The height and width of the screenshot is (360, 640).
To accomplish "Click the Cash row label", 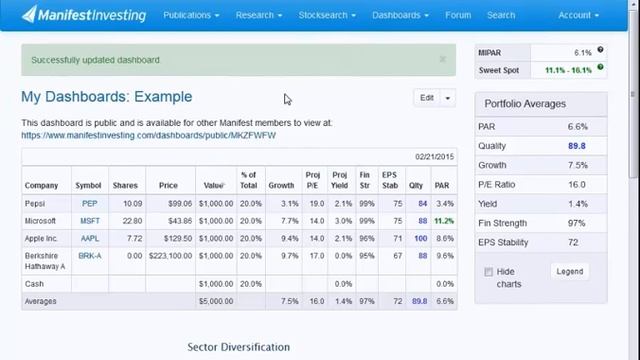I will (34, 284).
